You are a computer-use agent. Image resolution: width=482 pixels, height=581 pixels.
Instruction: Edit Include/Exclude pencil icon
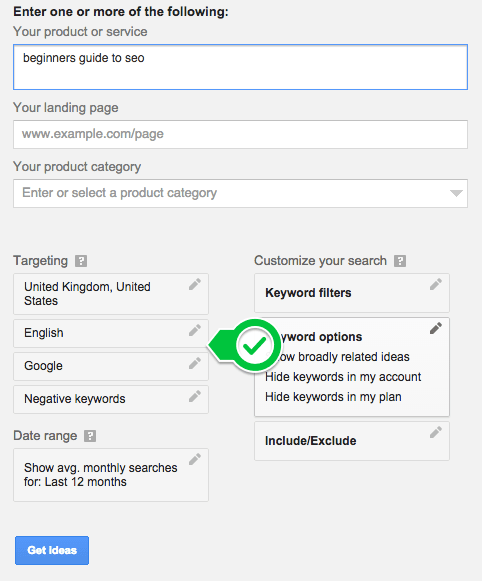436,432
